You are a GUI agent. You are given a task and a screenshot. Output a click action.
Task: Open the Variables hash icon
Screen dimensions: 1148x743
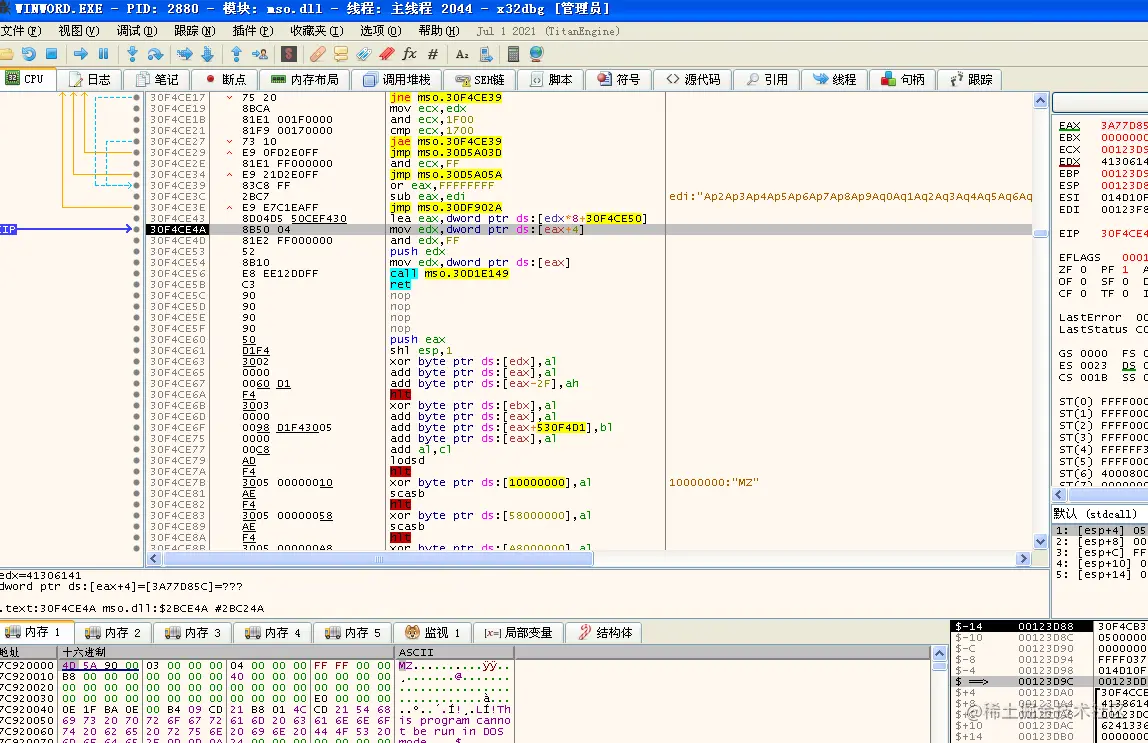[x=433, y=53]
